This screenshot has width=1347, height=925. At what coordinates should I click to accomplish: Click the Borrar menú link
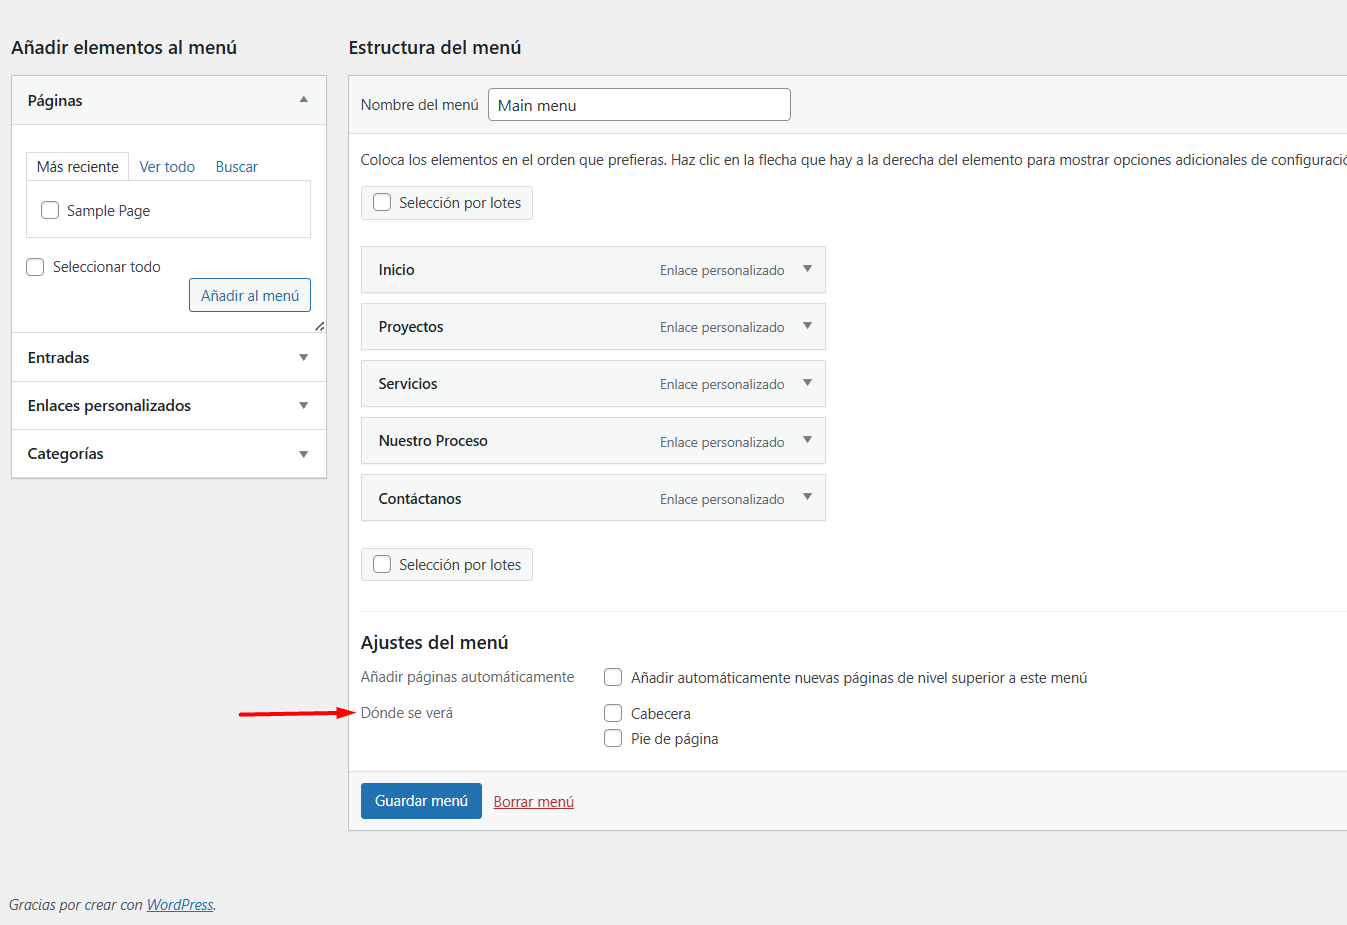(x=533, y=802)
